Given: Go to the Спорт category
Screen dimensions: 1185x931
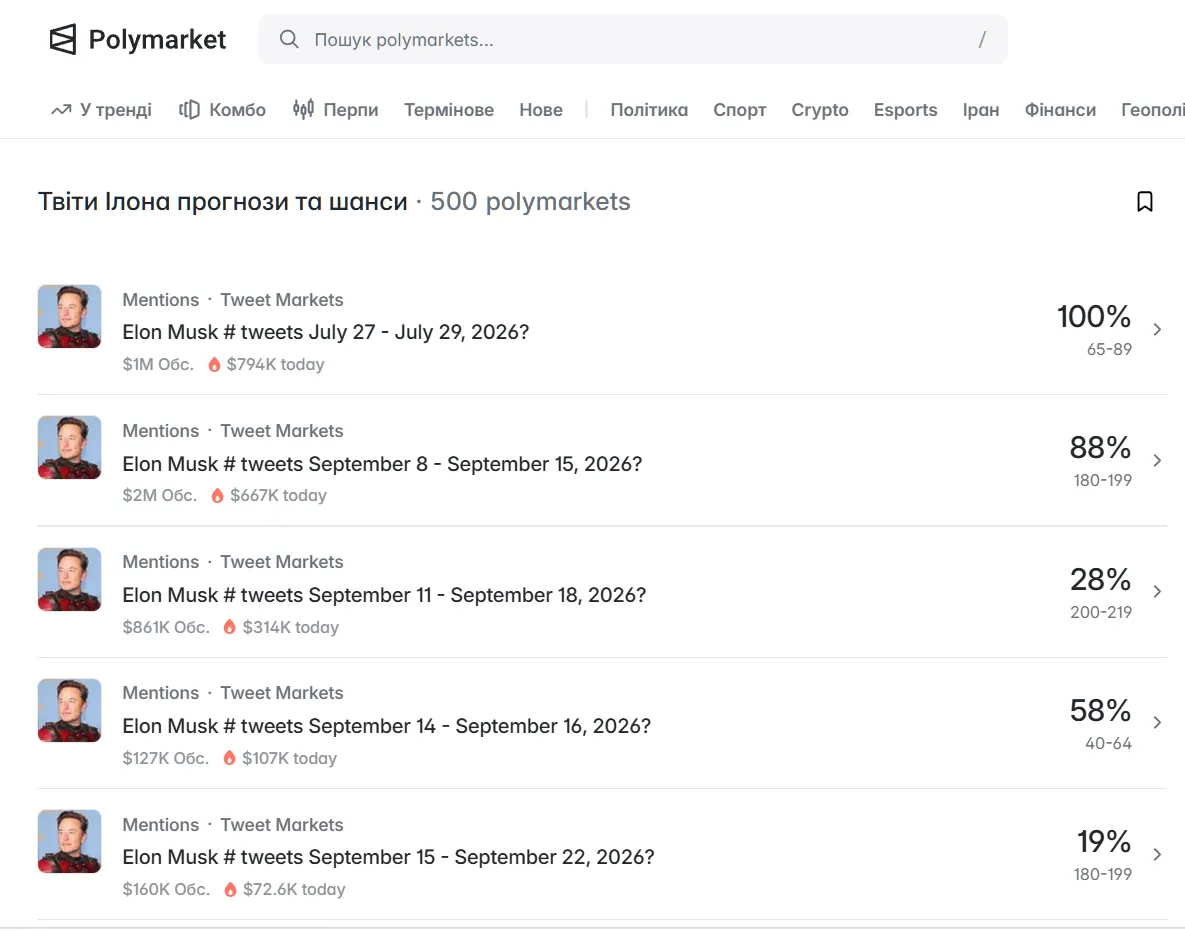Looking at the screenshot, I should pos(740,110).
